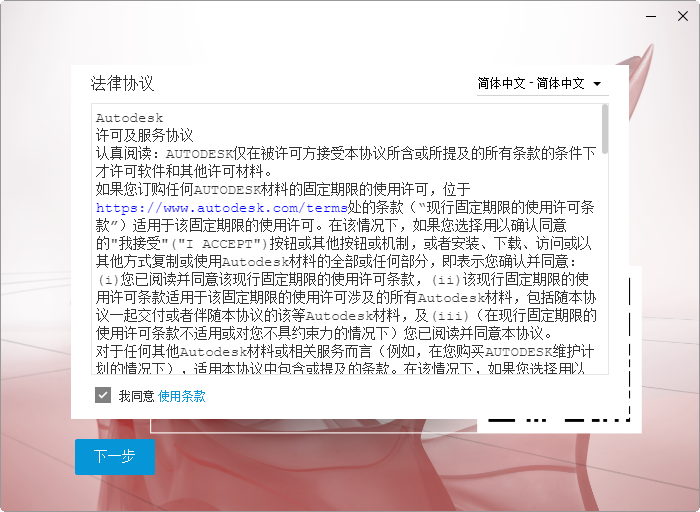Open the autodesk.com/terms hyperlink
The image size is (700, 512).
[221, 208]
